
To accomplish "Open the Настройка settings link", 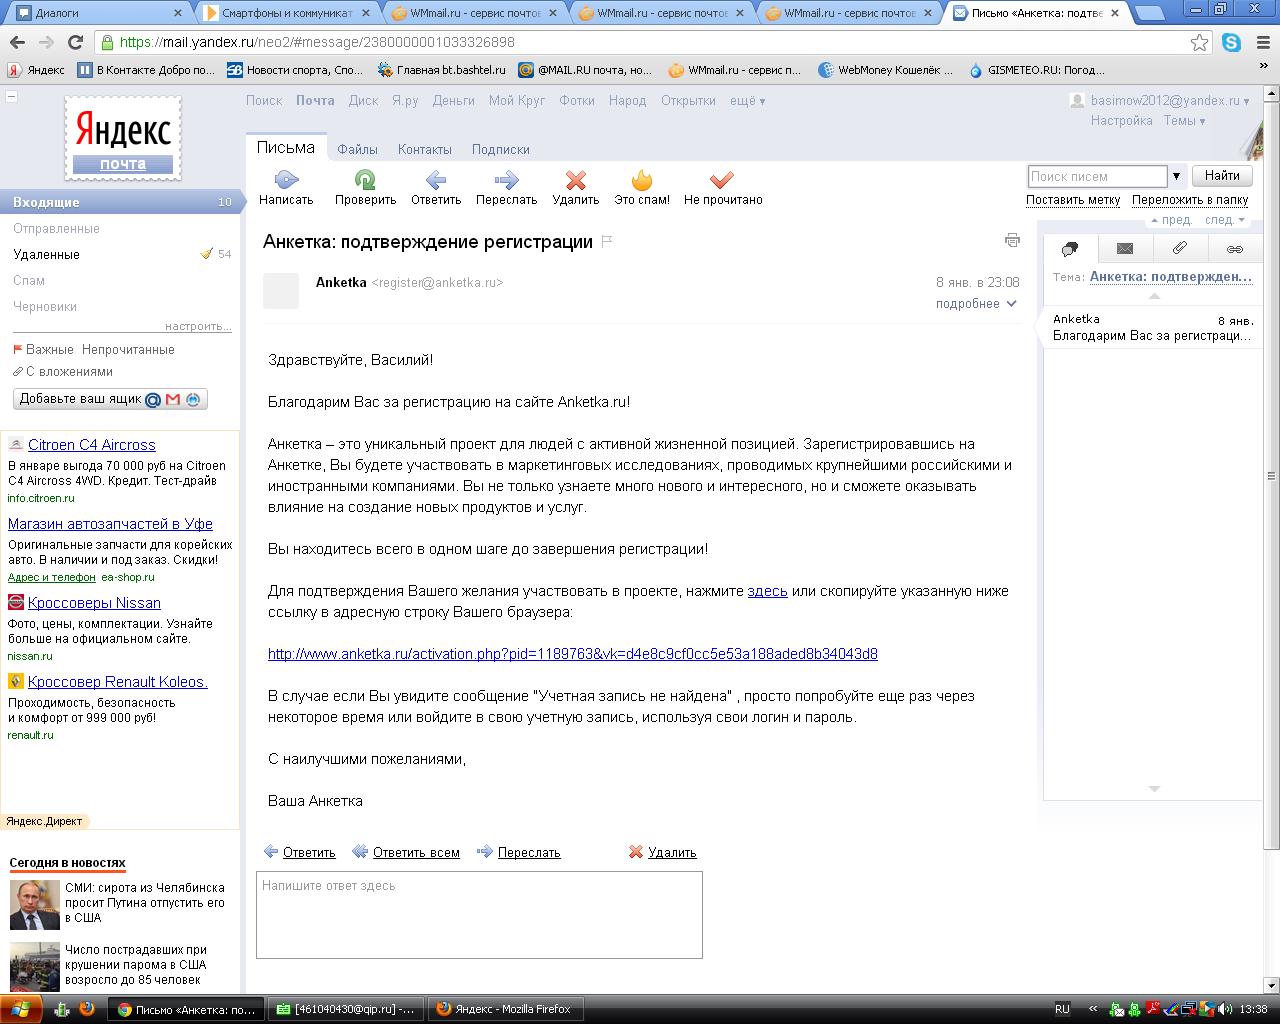I will (1122, 120).
